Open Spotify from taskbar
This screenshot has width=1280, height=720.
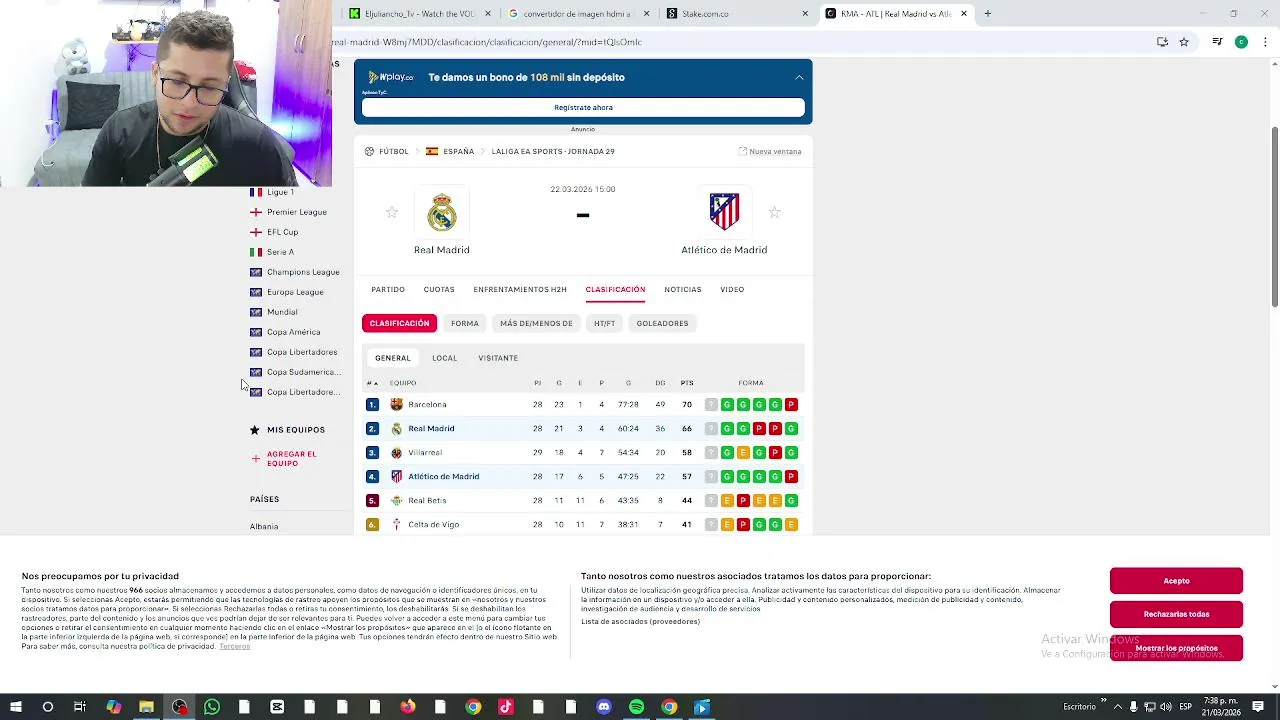637,707
